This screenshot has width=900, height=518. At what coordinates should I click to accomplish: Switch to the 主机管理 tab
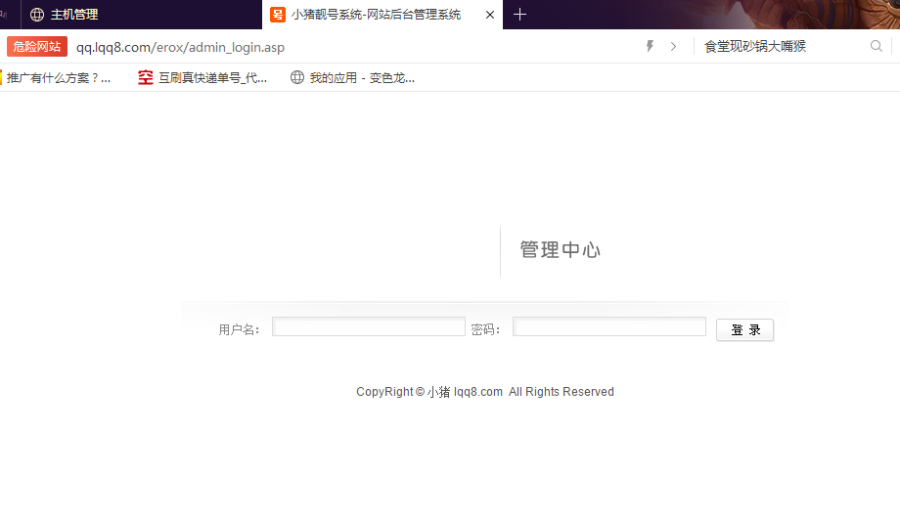[141, 14]
